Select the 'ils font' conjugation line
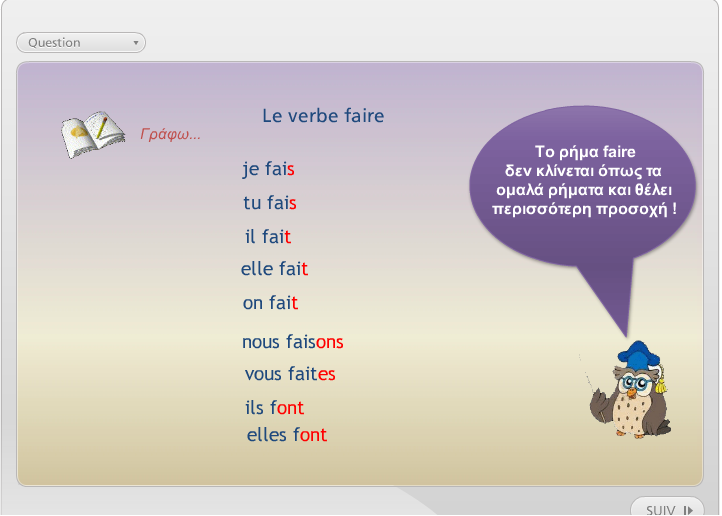This screenshot has height=516, width=722. (274, 409)
